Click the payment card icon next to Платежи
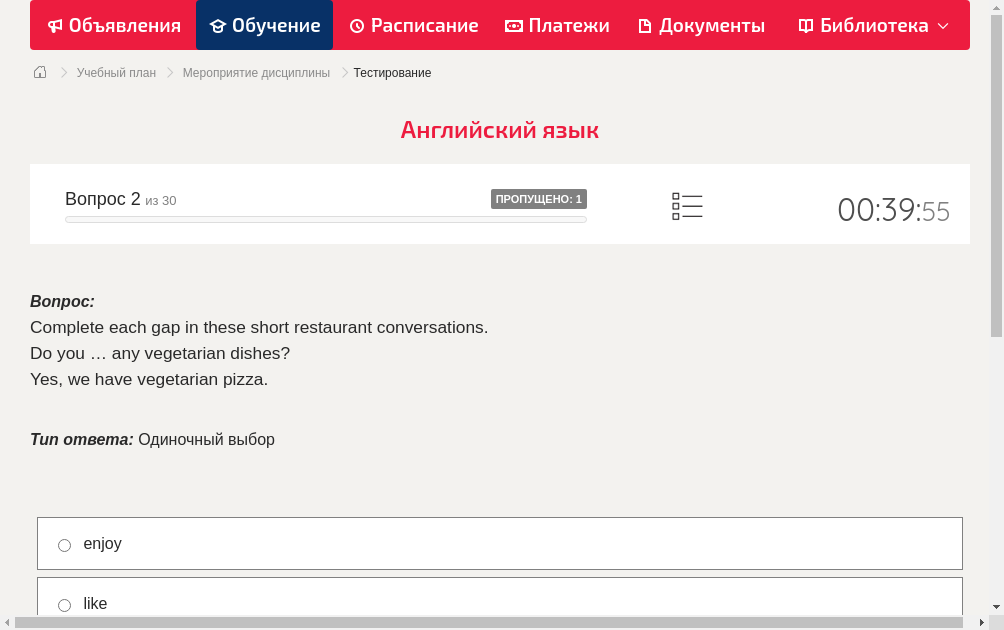The image size is (1004, 630). [x=513, y=25]
